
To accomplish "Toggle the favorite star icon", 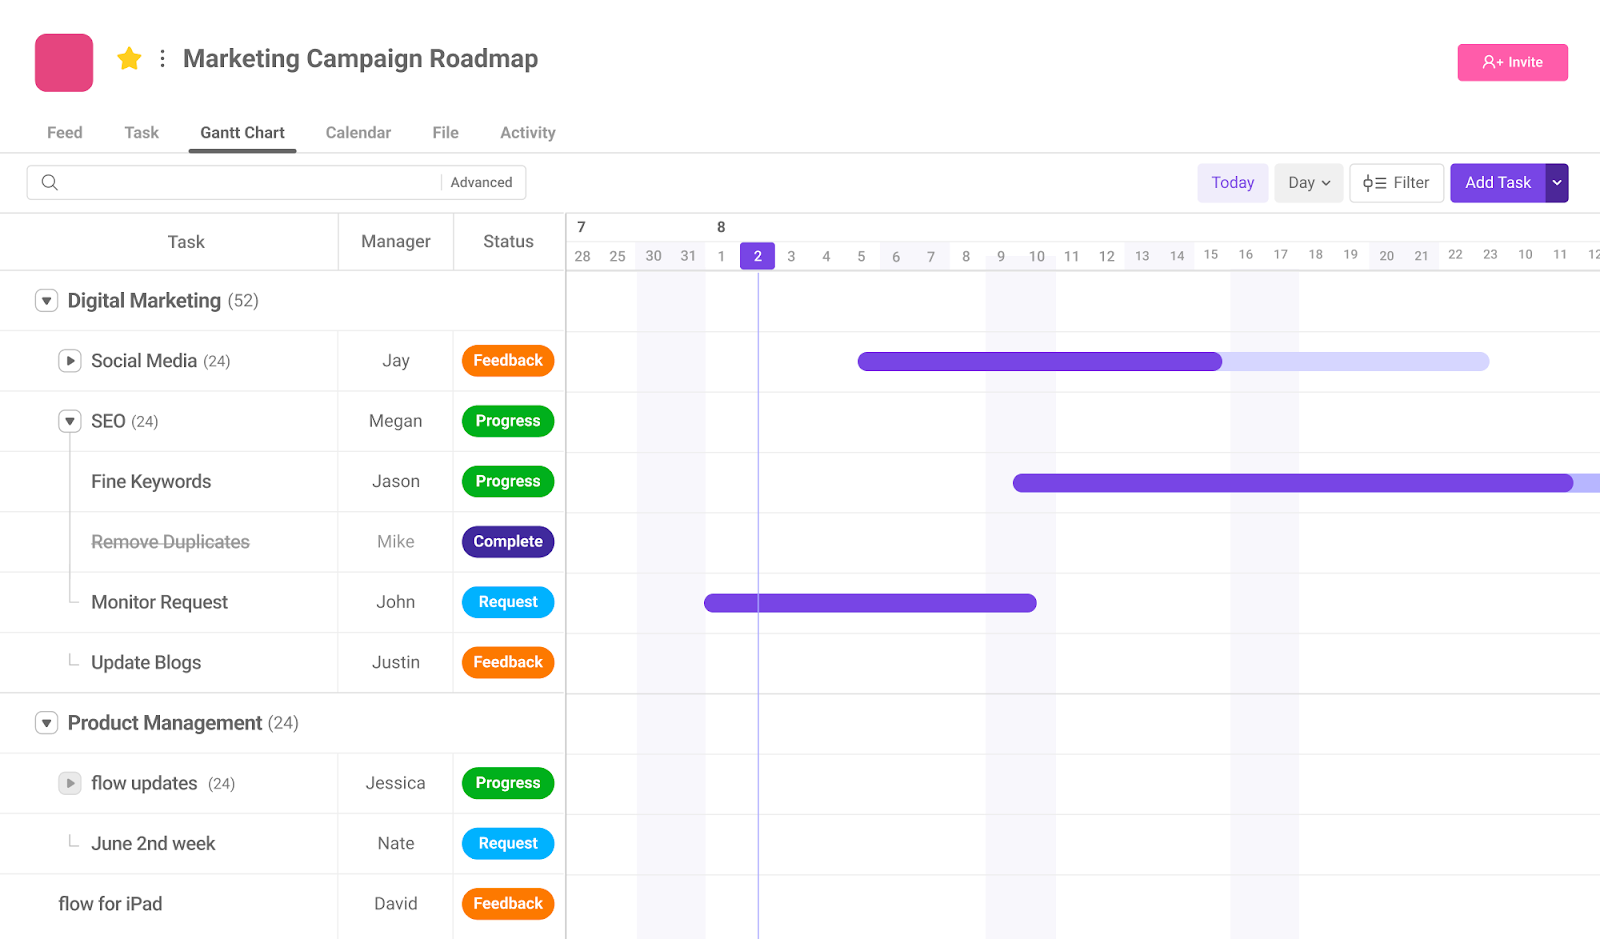I will click(x=129, y=59).
